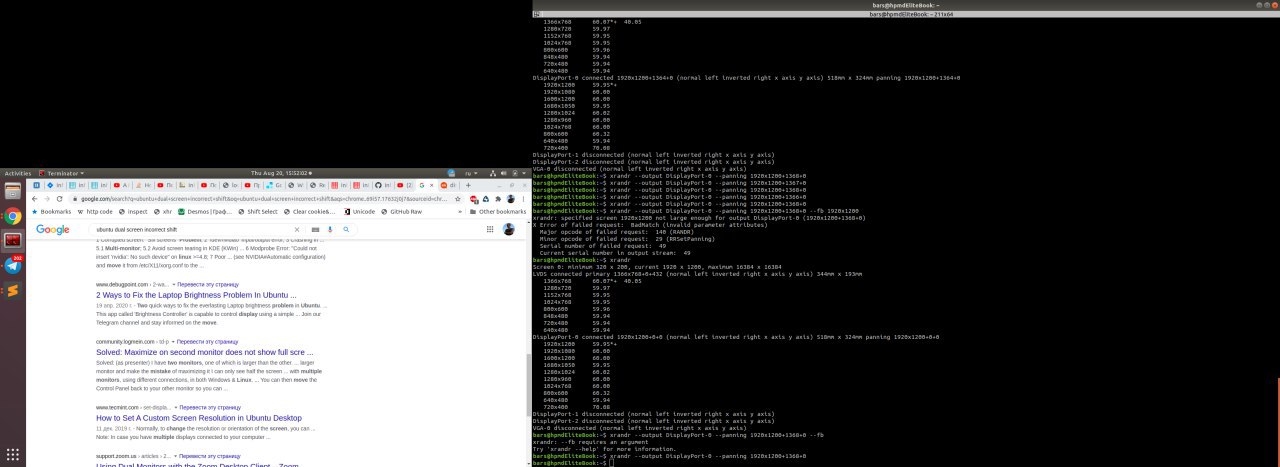1280x467 pixels.
Task: Open the Google apps grid
Action: 490,229
